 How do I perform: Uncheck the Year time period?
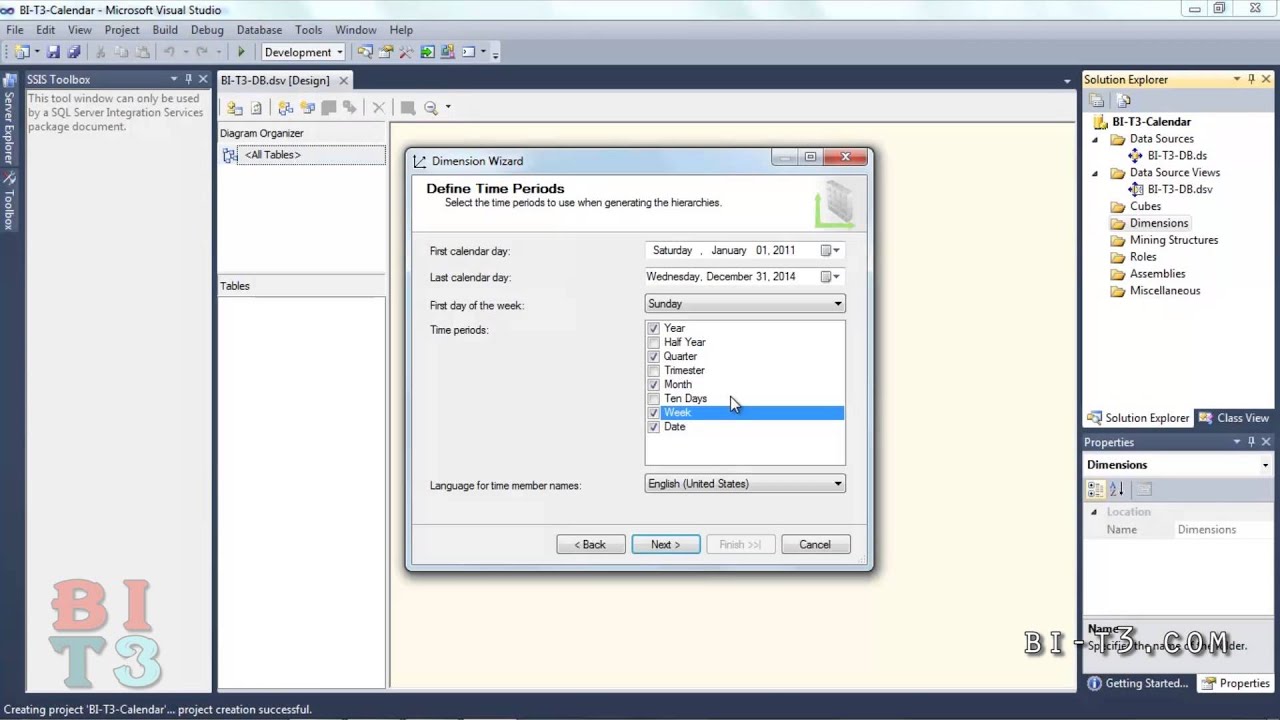[x=654, y=328]
